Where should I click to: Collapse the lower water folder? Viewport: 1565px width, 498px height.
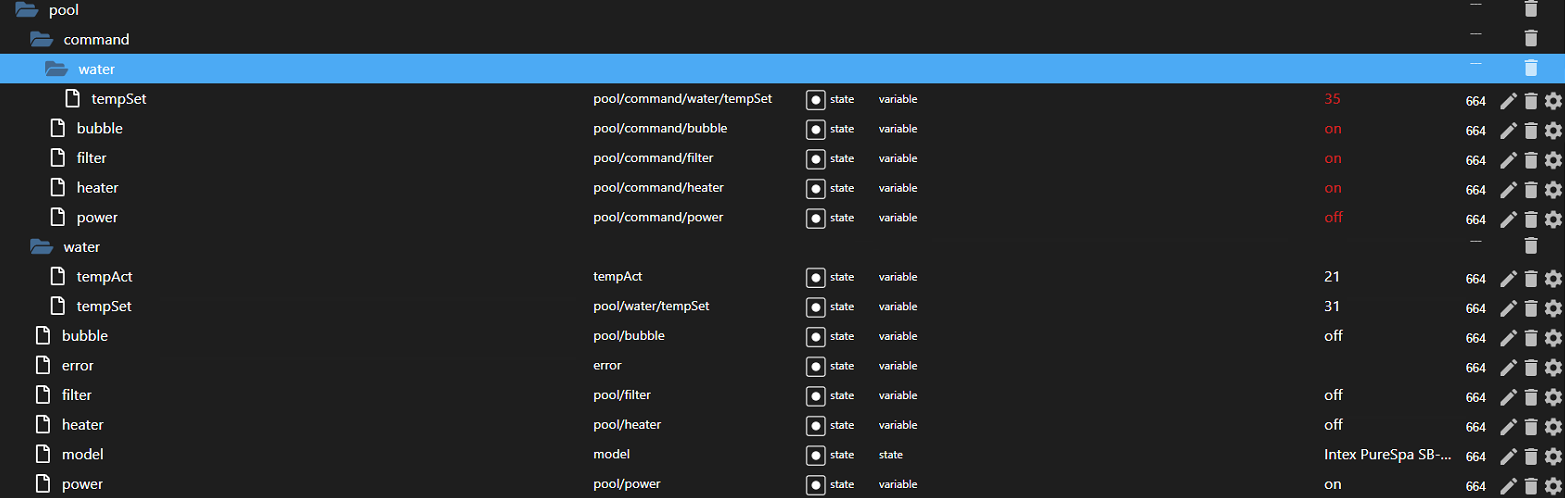click(41, 246)
